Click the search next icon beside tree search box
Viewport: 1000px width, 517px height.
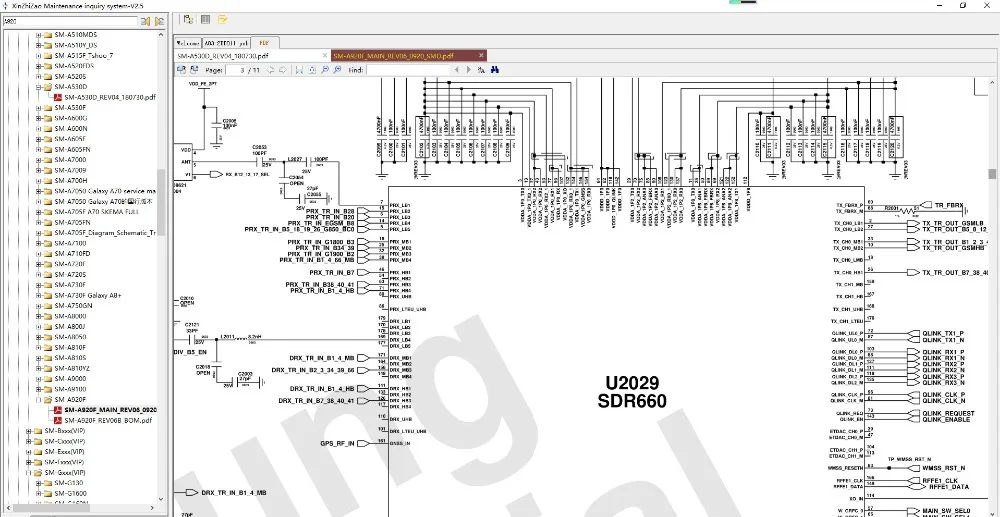click(x=159, y=21)
